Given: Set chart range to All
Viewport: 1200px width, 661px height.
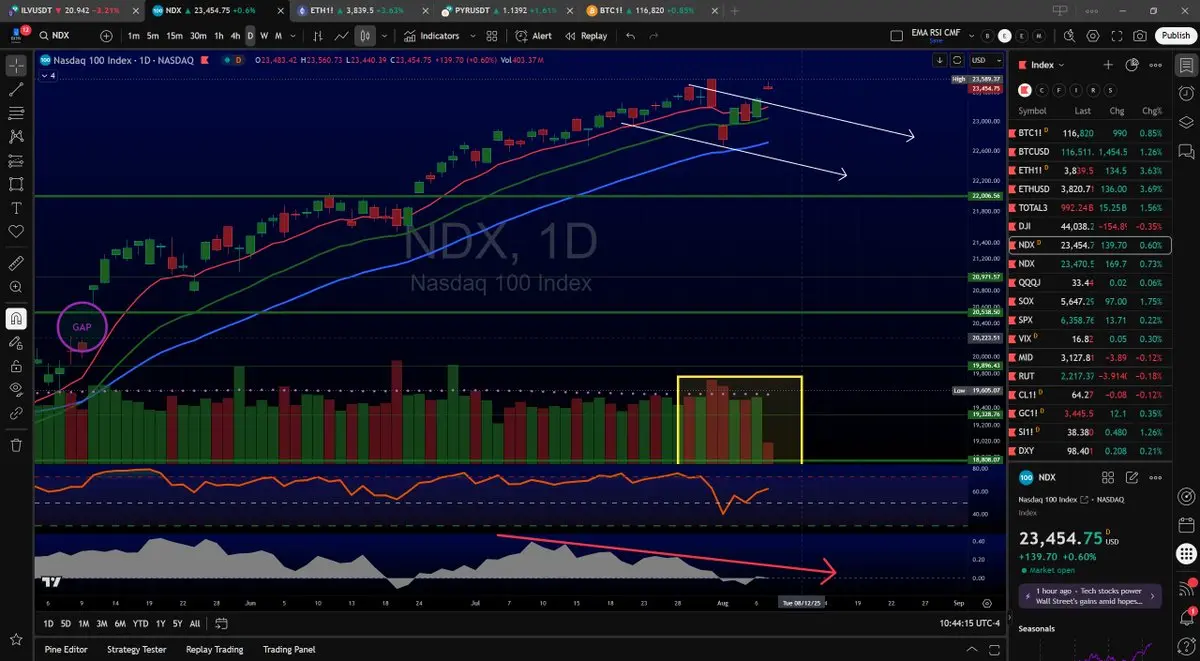Looking at the screenshot, I should (194, 623).
